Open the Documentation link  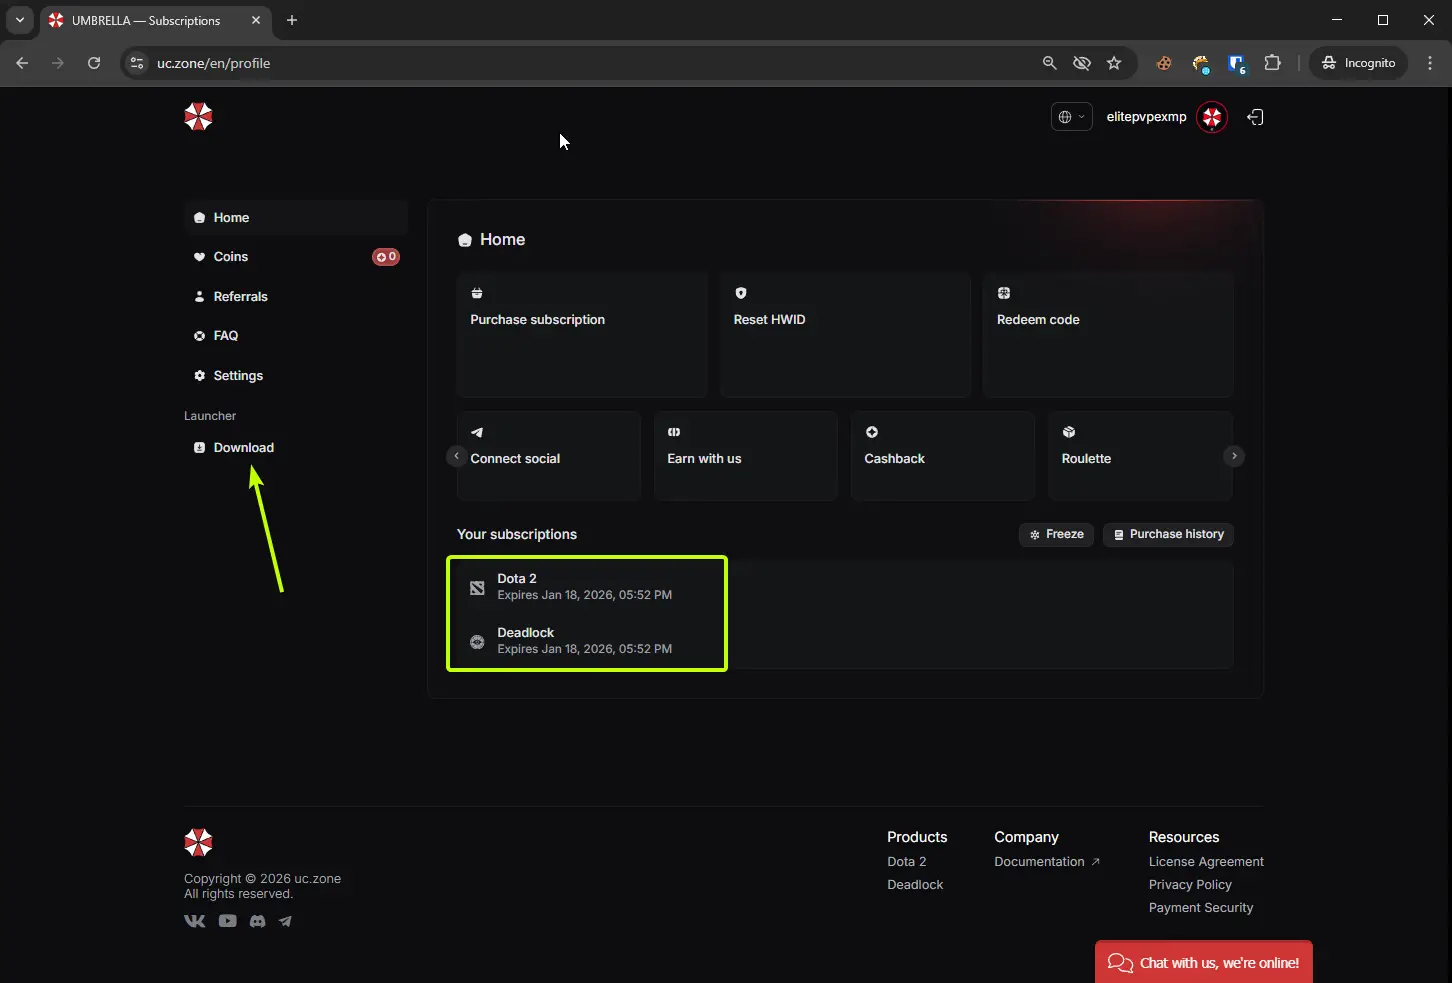(1047, 862)
